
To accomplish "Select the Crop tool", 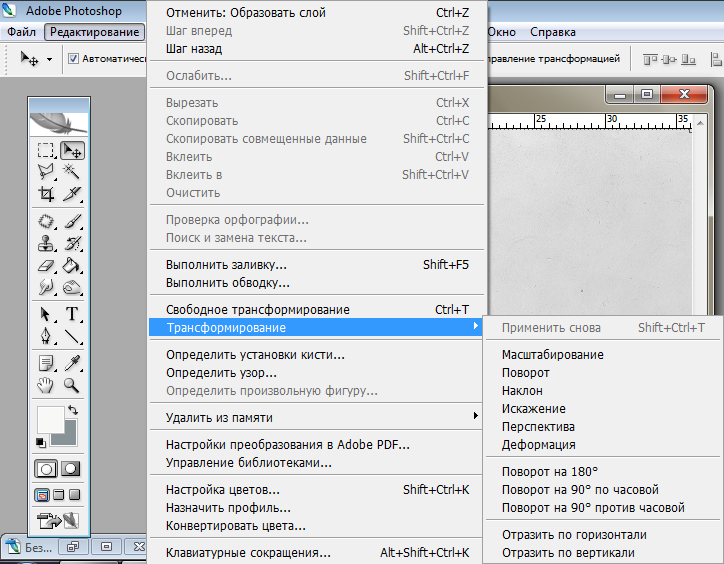I will click(46, 194).
